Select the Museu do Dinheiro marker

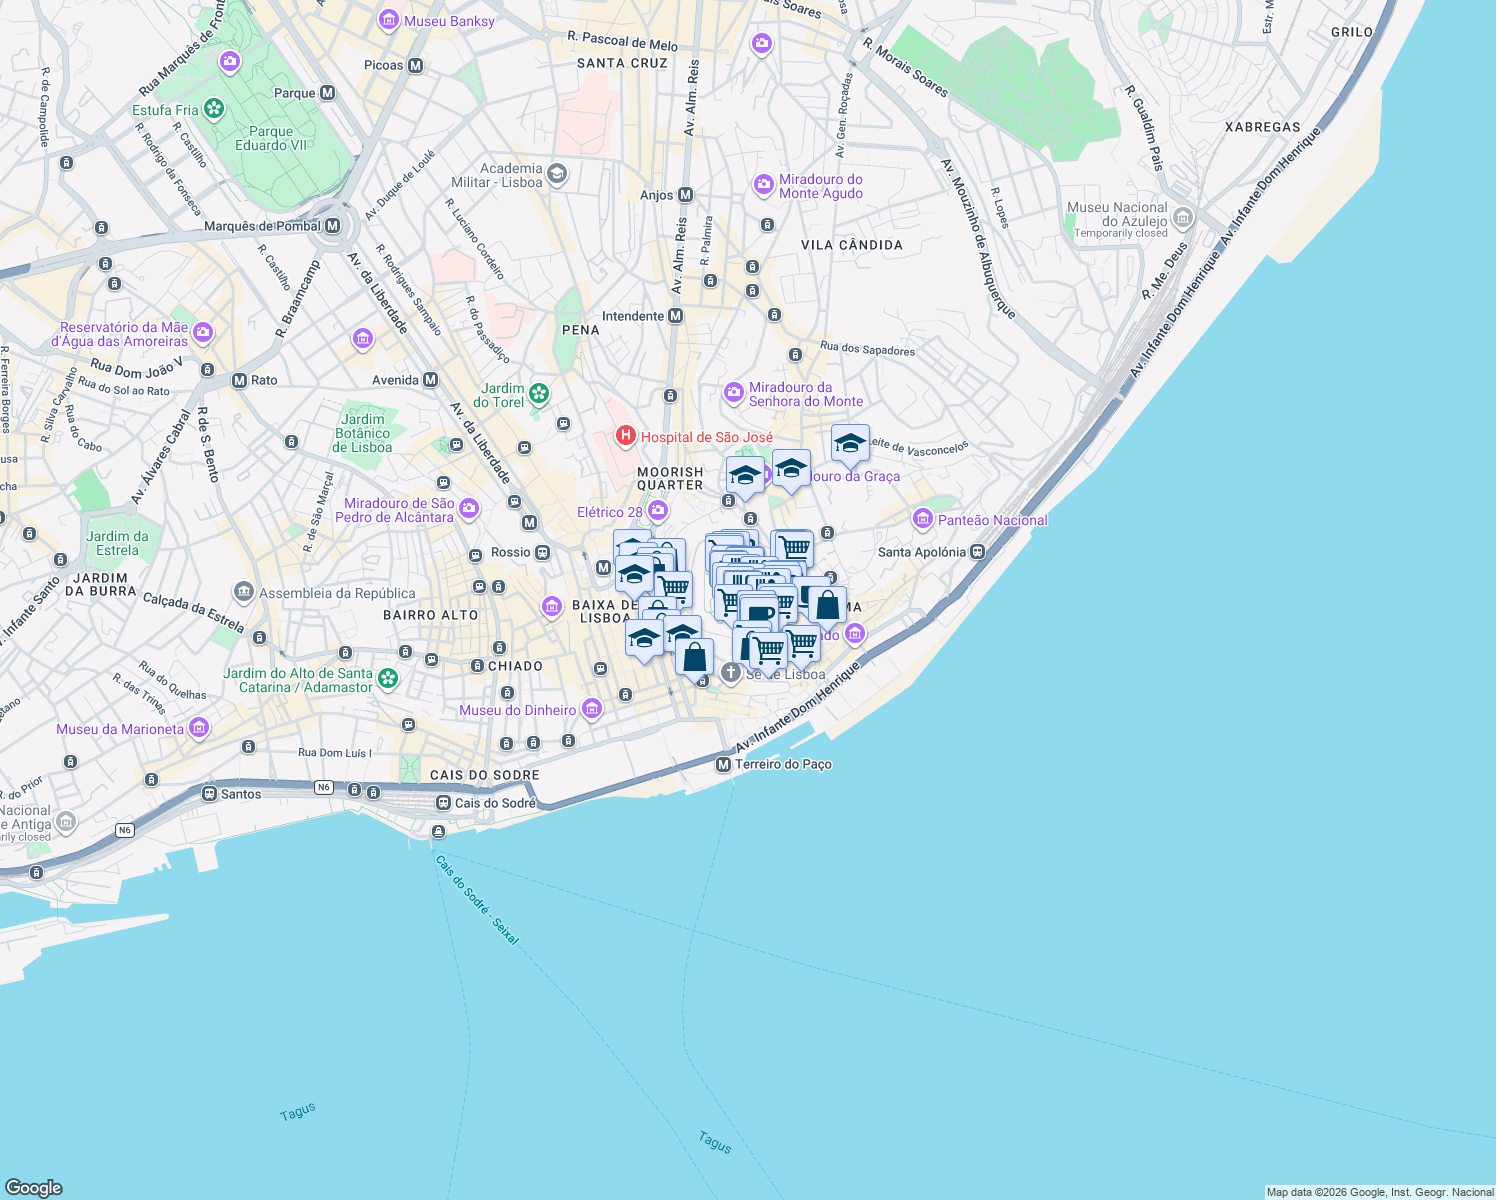(591, 709)
